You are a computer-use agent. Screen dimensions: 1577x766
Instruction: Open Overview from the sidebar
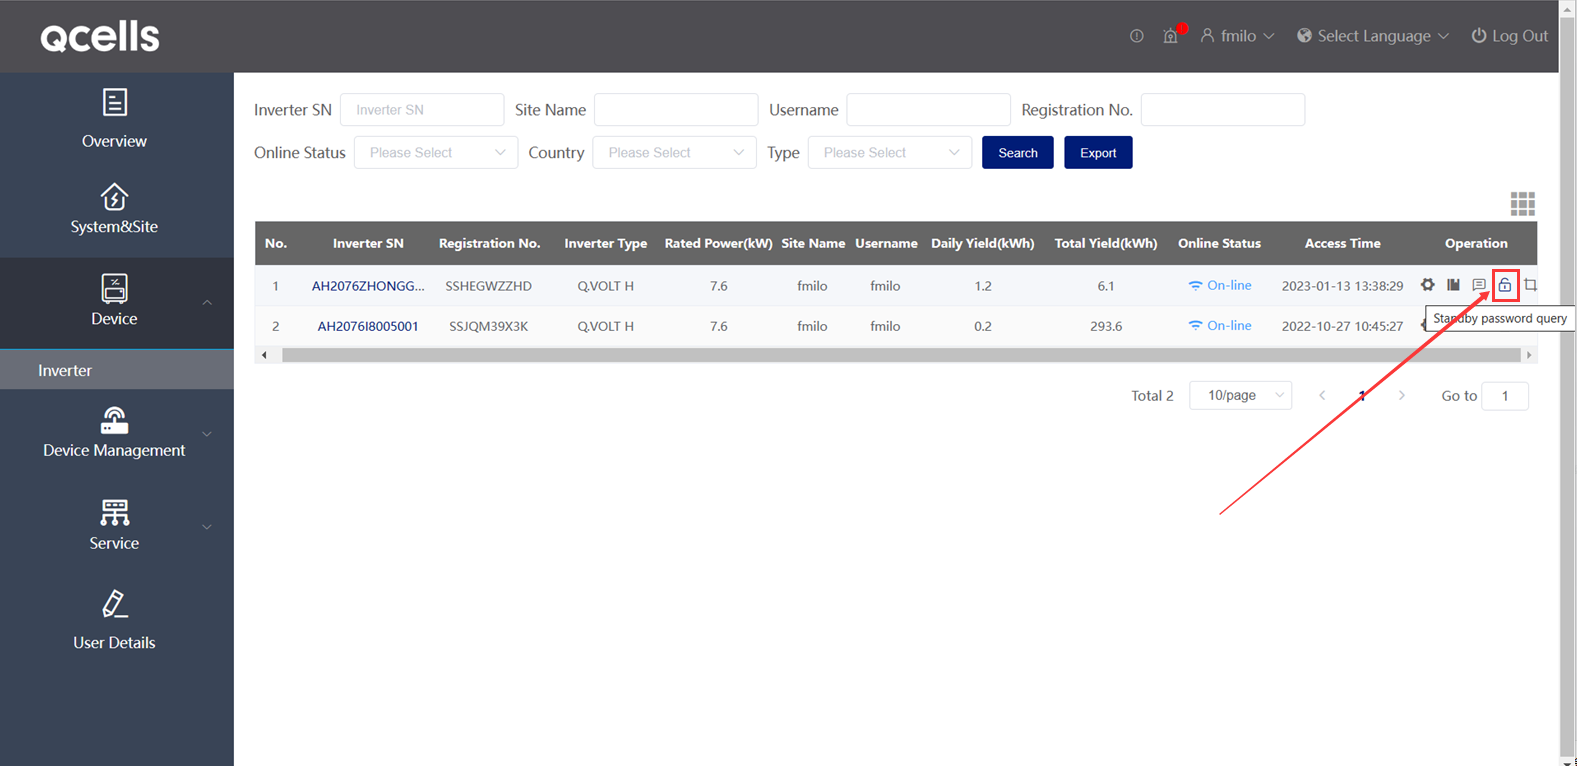114,119
